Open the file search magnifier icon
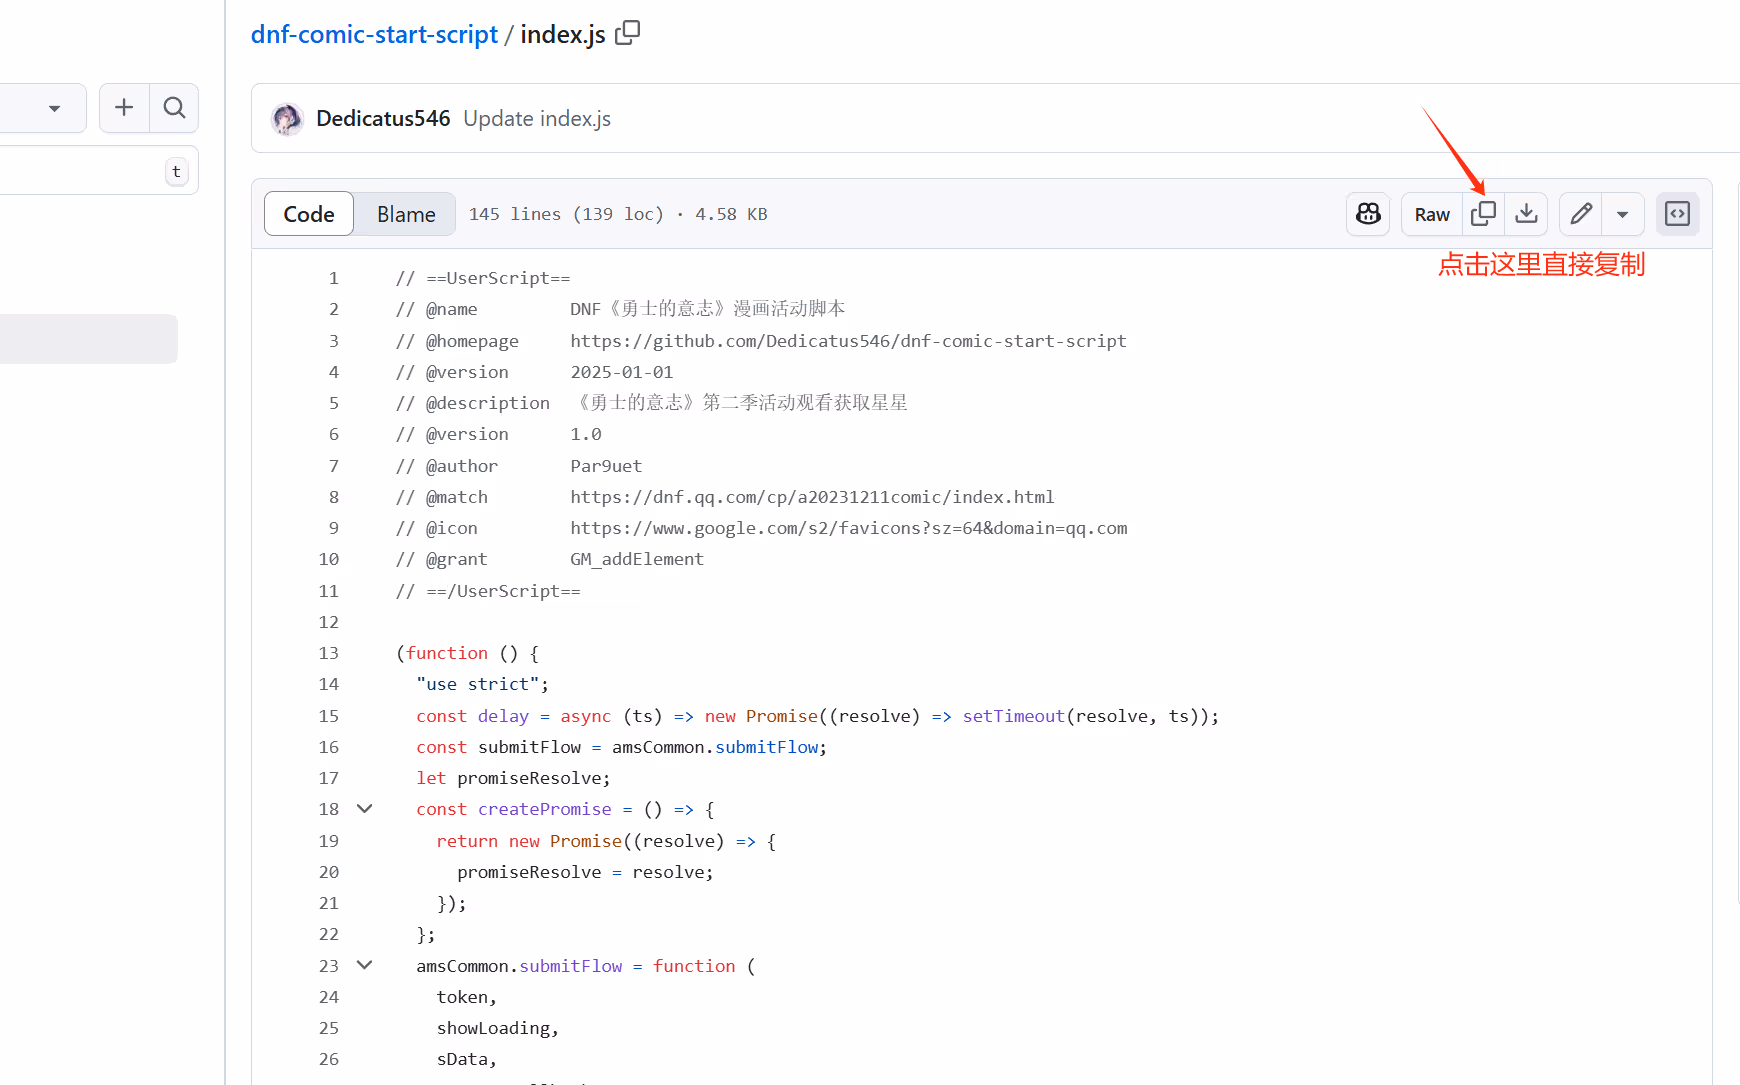 (x=174, y=107)
